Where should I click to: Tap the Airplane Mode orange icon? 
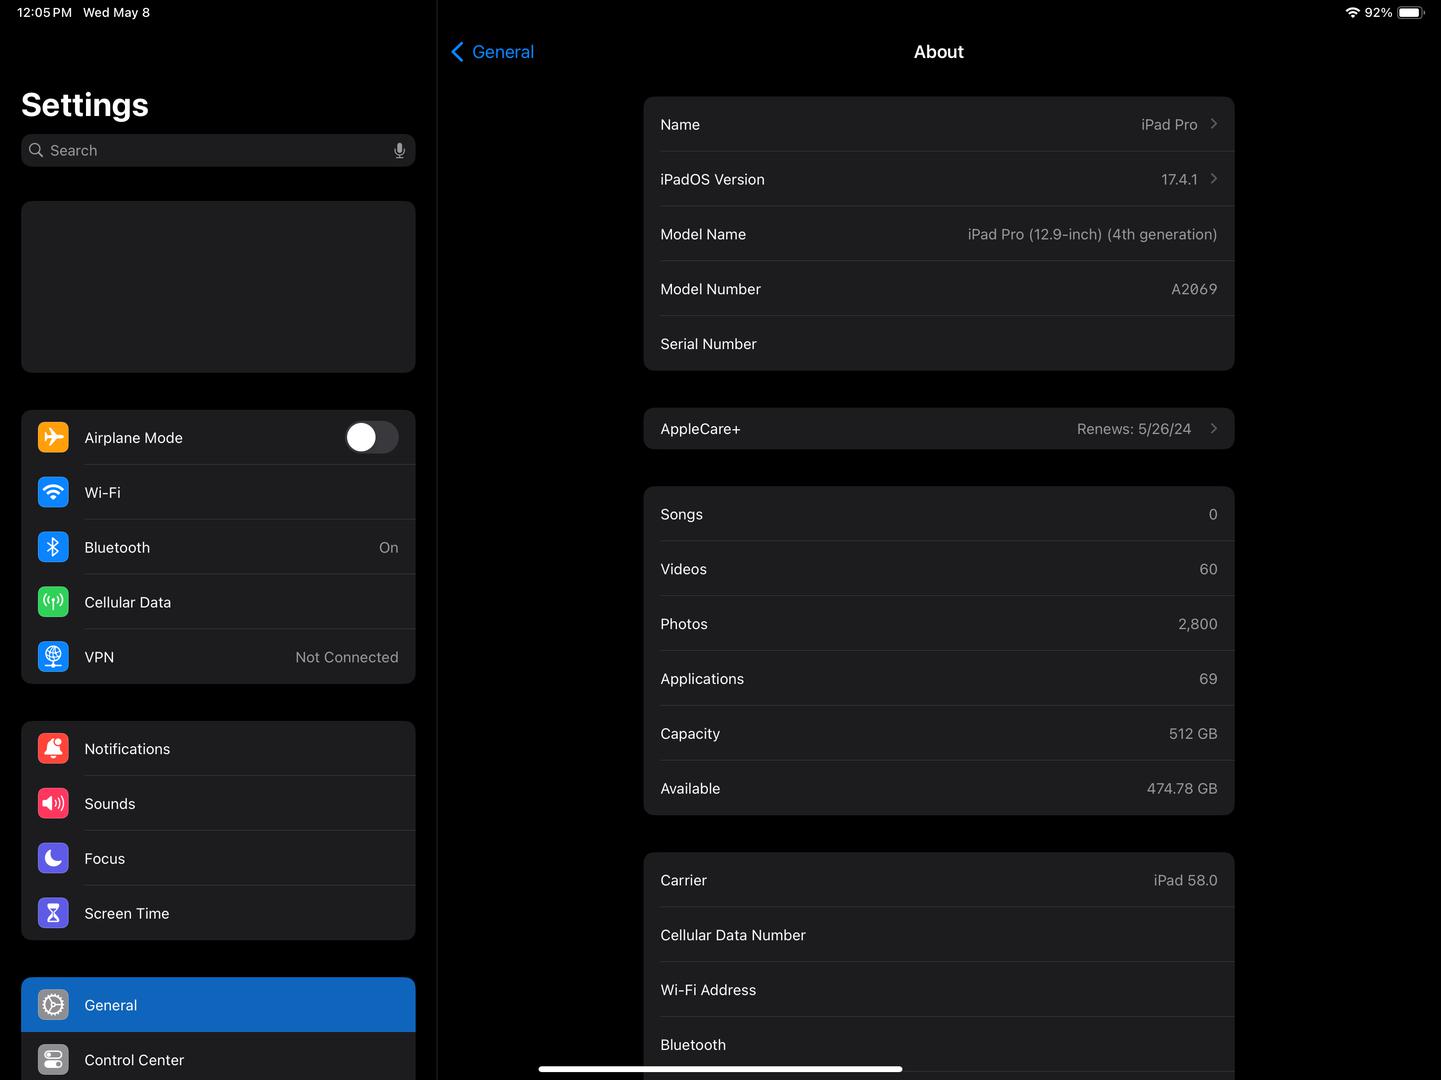(53, 437)
